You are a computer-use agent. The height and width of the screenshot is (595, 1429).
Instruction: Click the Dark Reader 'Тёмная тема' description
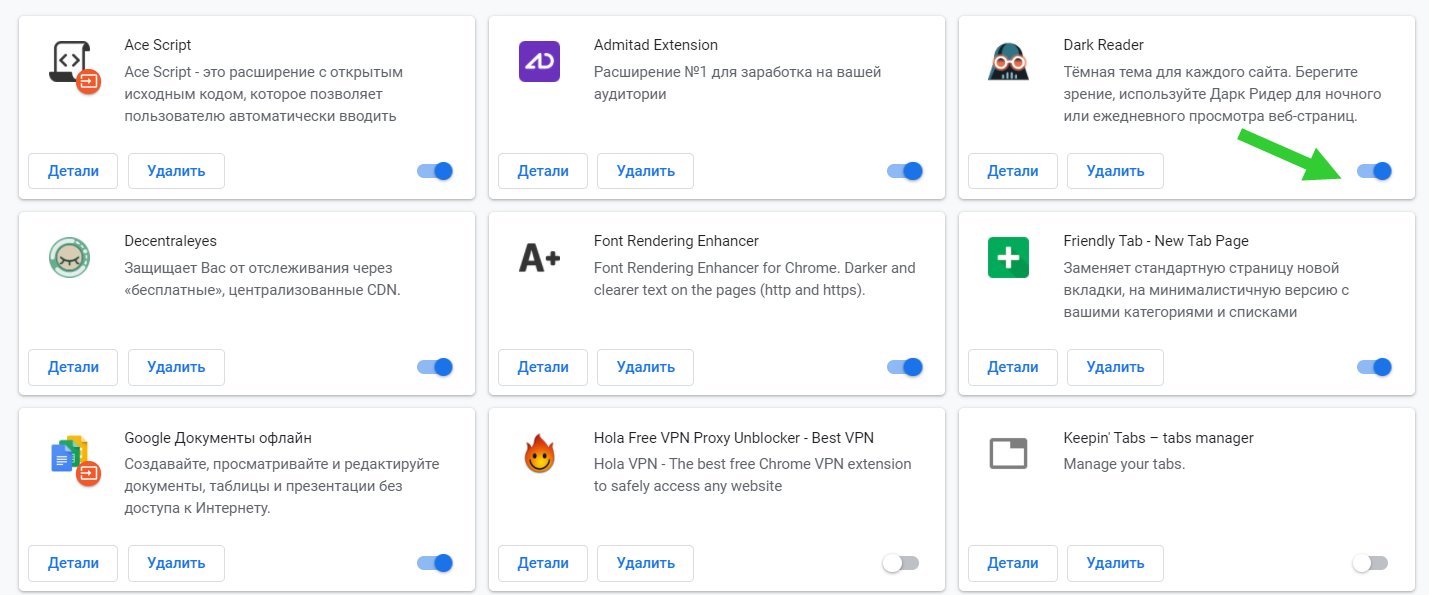1222,94
